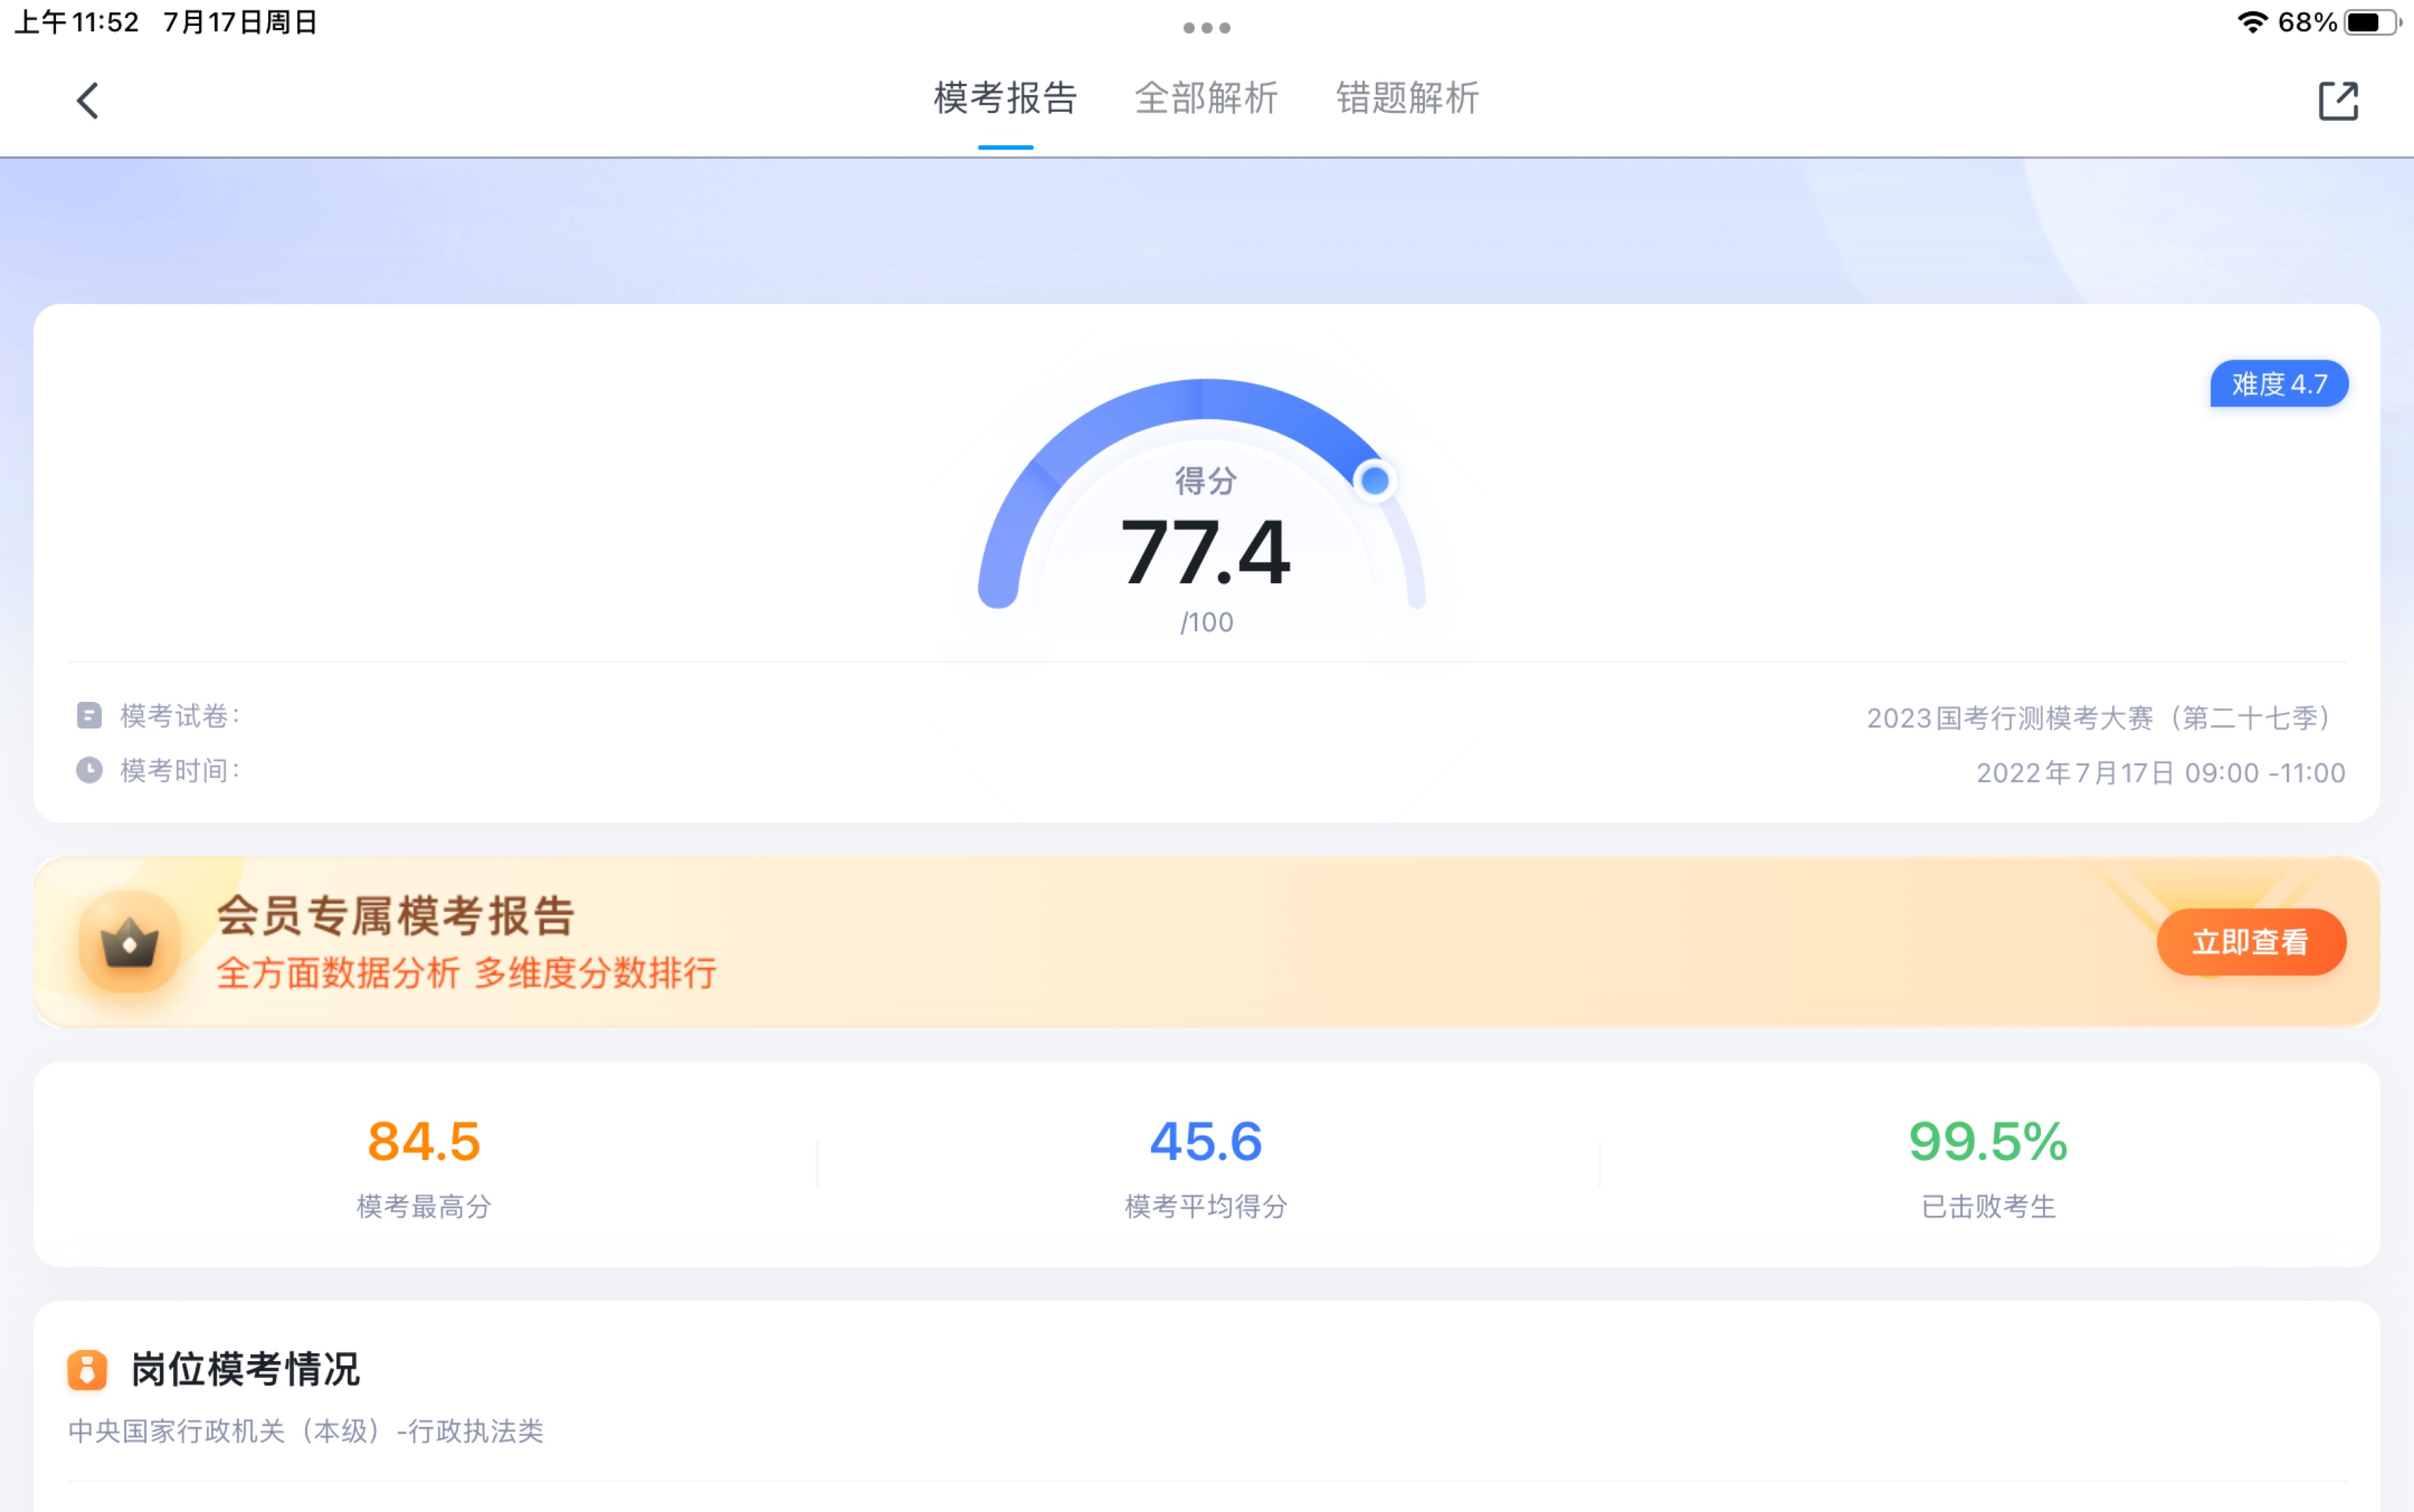Image resolution: width=2414 pixels, height=1512 pixels.
Task: Tap the 模考时间 clock icon
Action: coord(89,770)
